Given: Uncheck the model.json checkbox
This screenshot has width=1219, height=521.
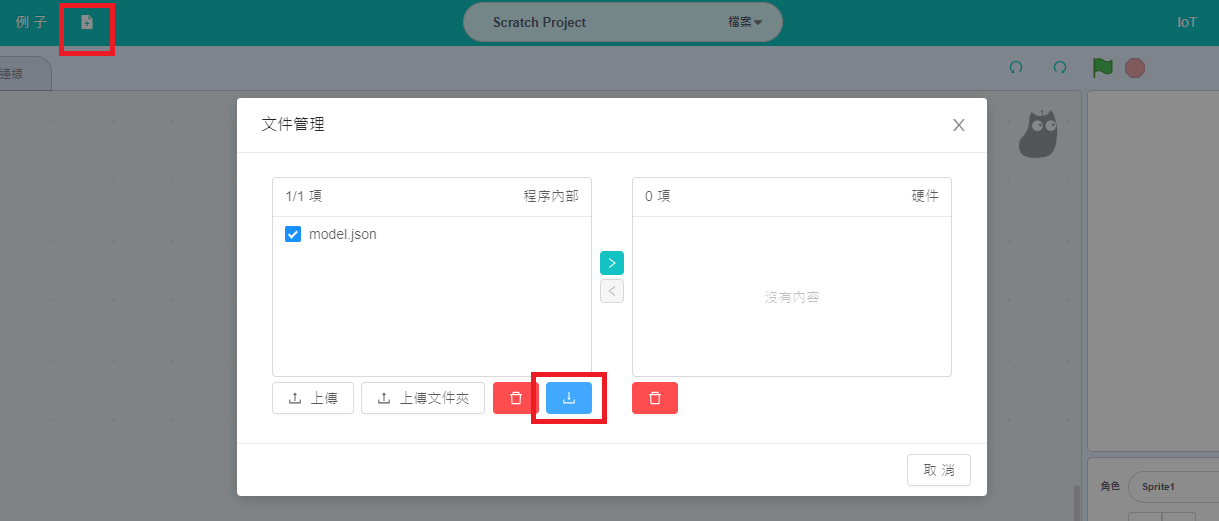Looking at the screenshot, I should click(293, 234).
